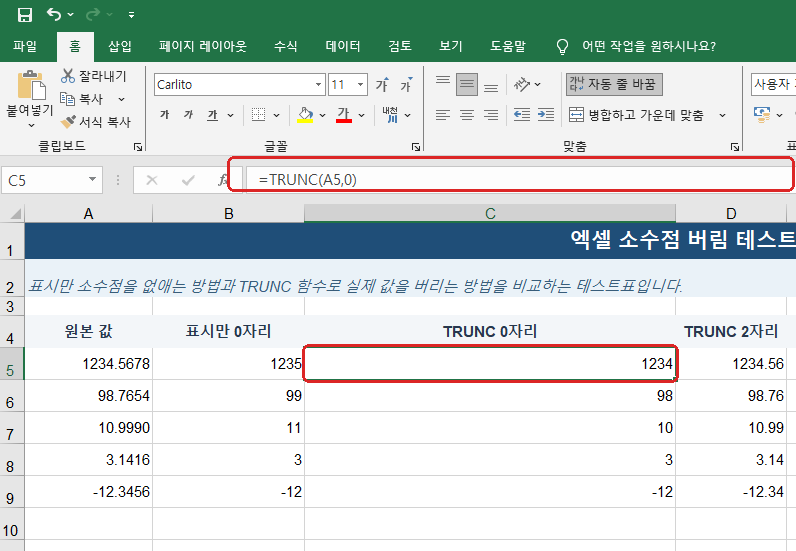Toggle underline 가 formatting
Viewport: 796px width, 551px height.
(213, 115)
